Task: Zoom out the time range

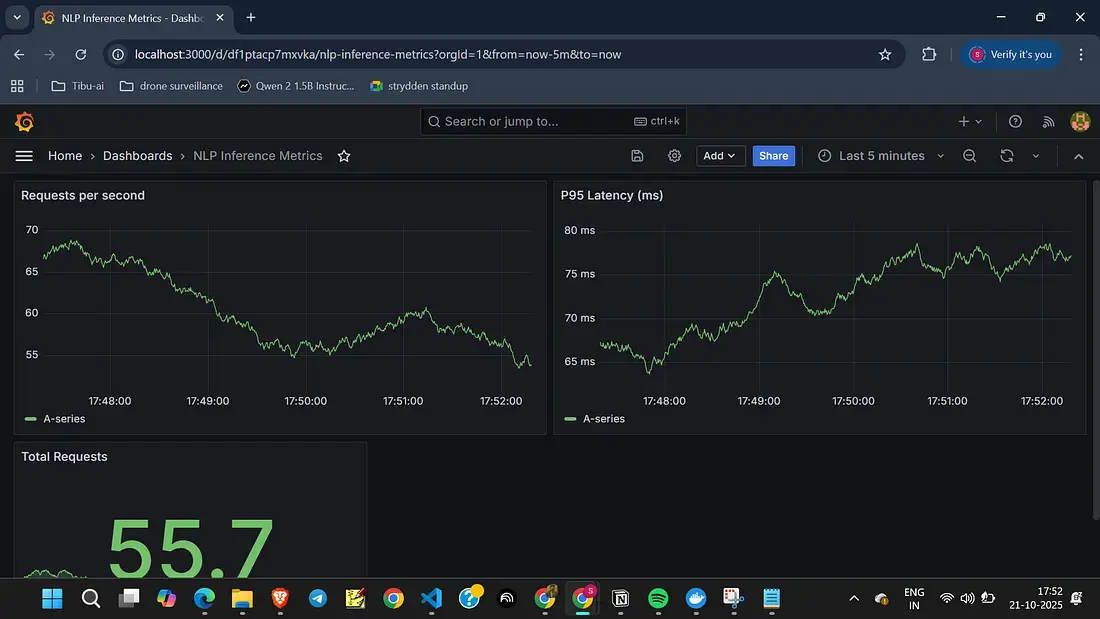Action: 969,156
